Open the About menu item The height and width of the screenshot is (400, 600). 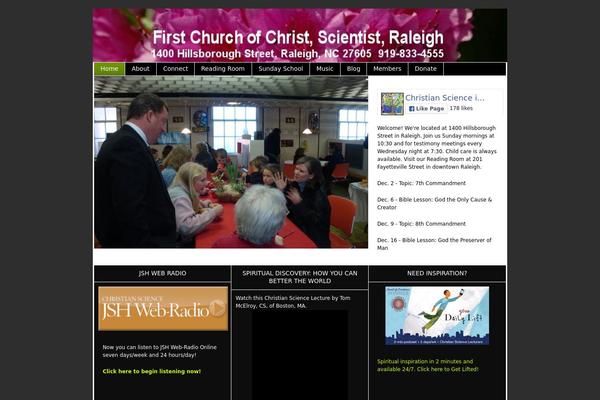[140, 69]
